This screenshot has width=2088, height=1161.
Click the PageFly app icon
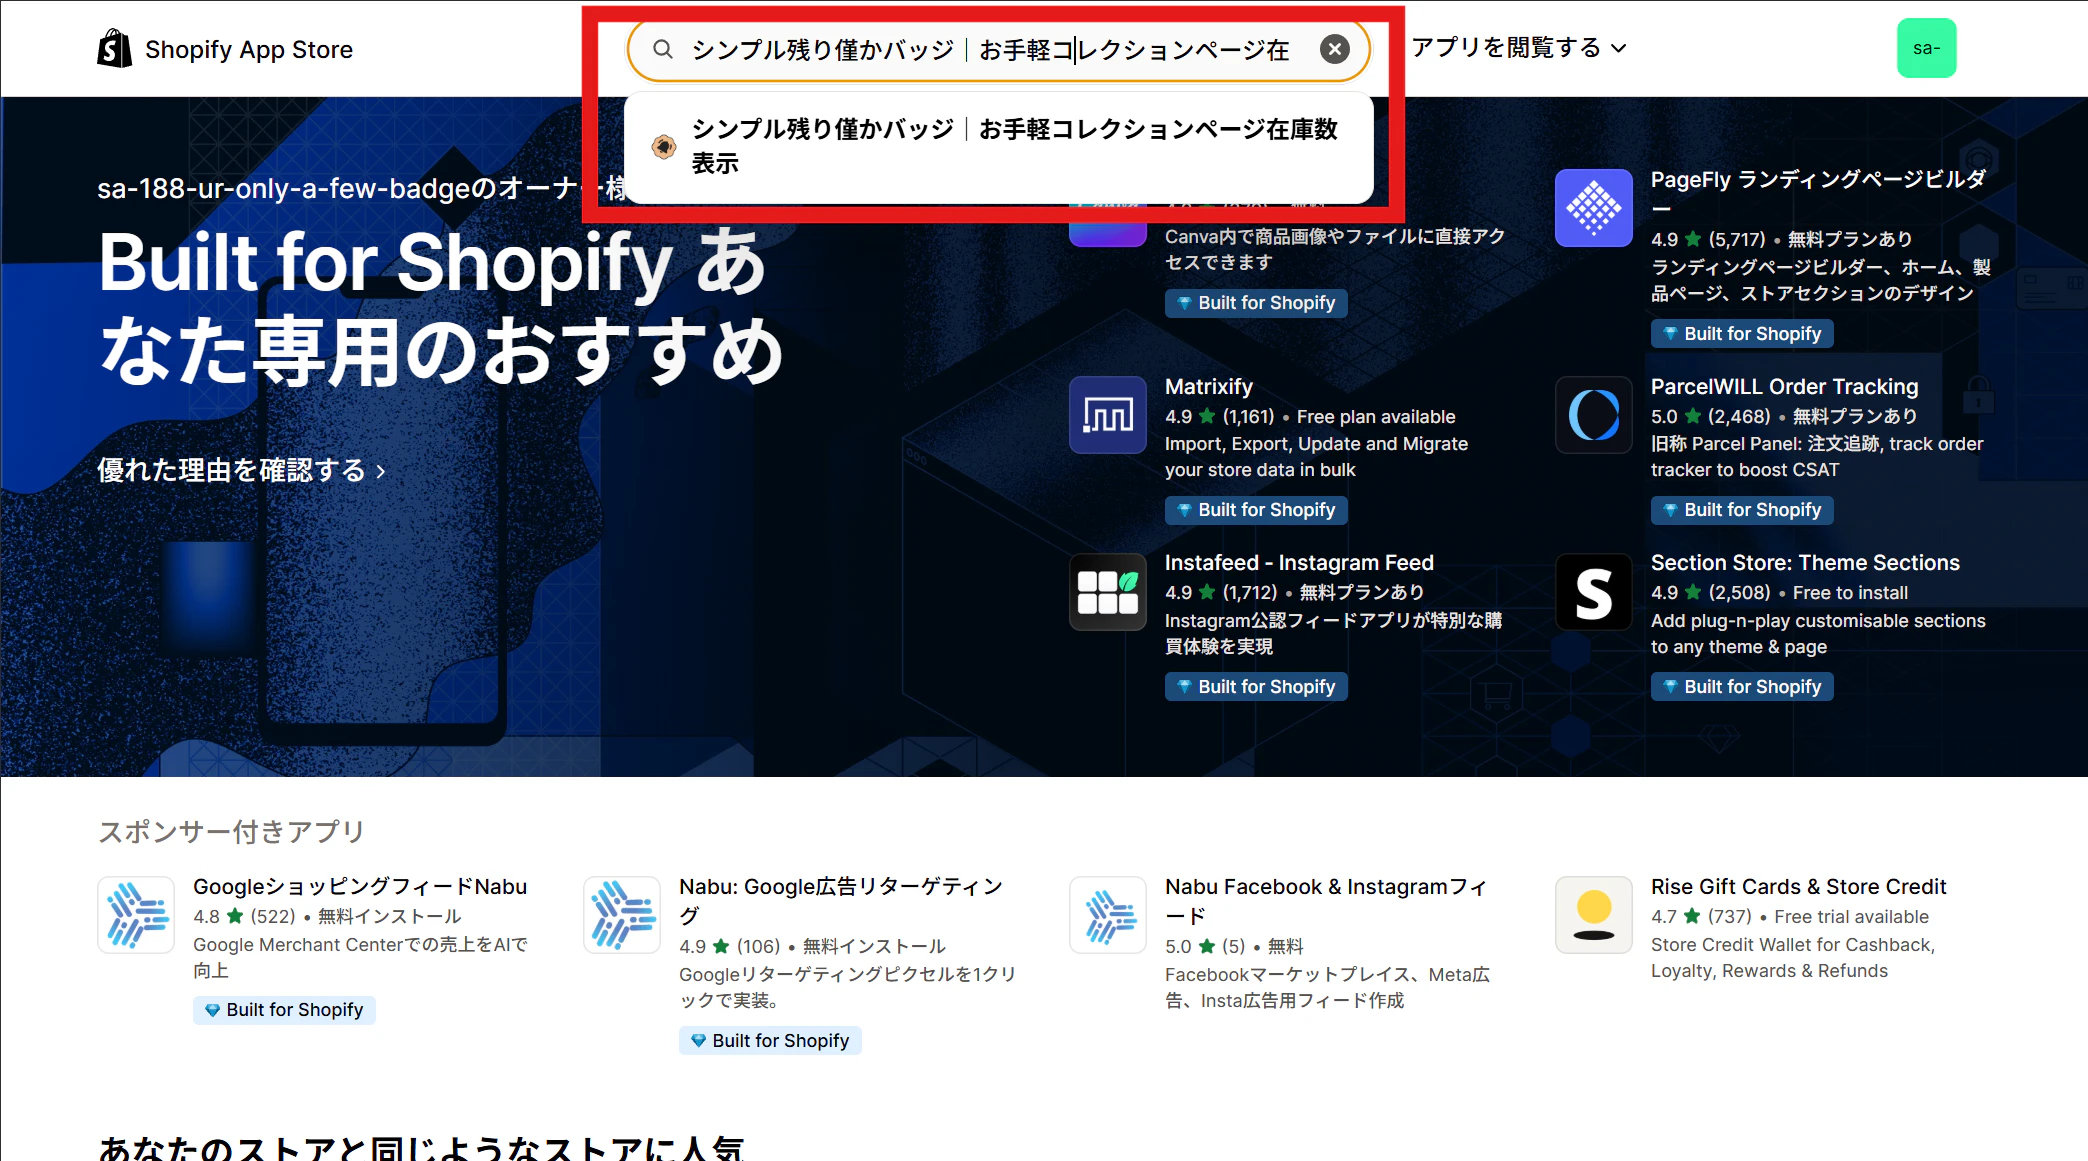[1594, 208]
